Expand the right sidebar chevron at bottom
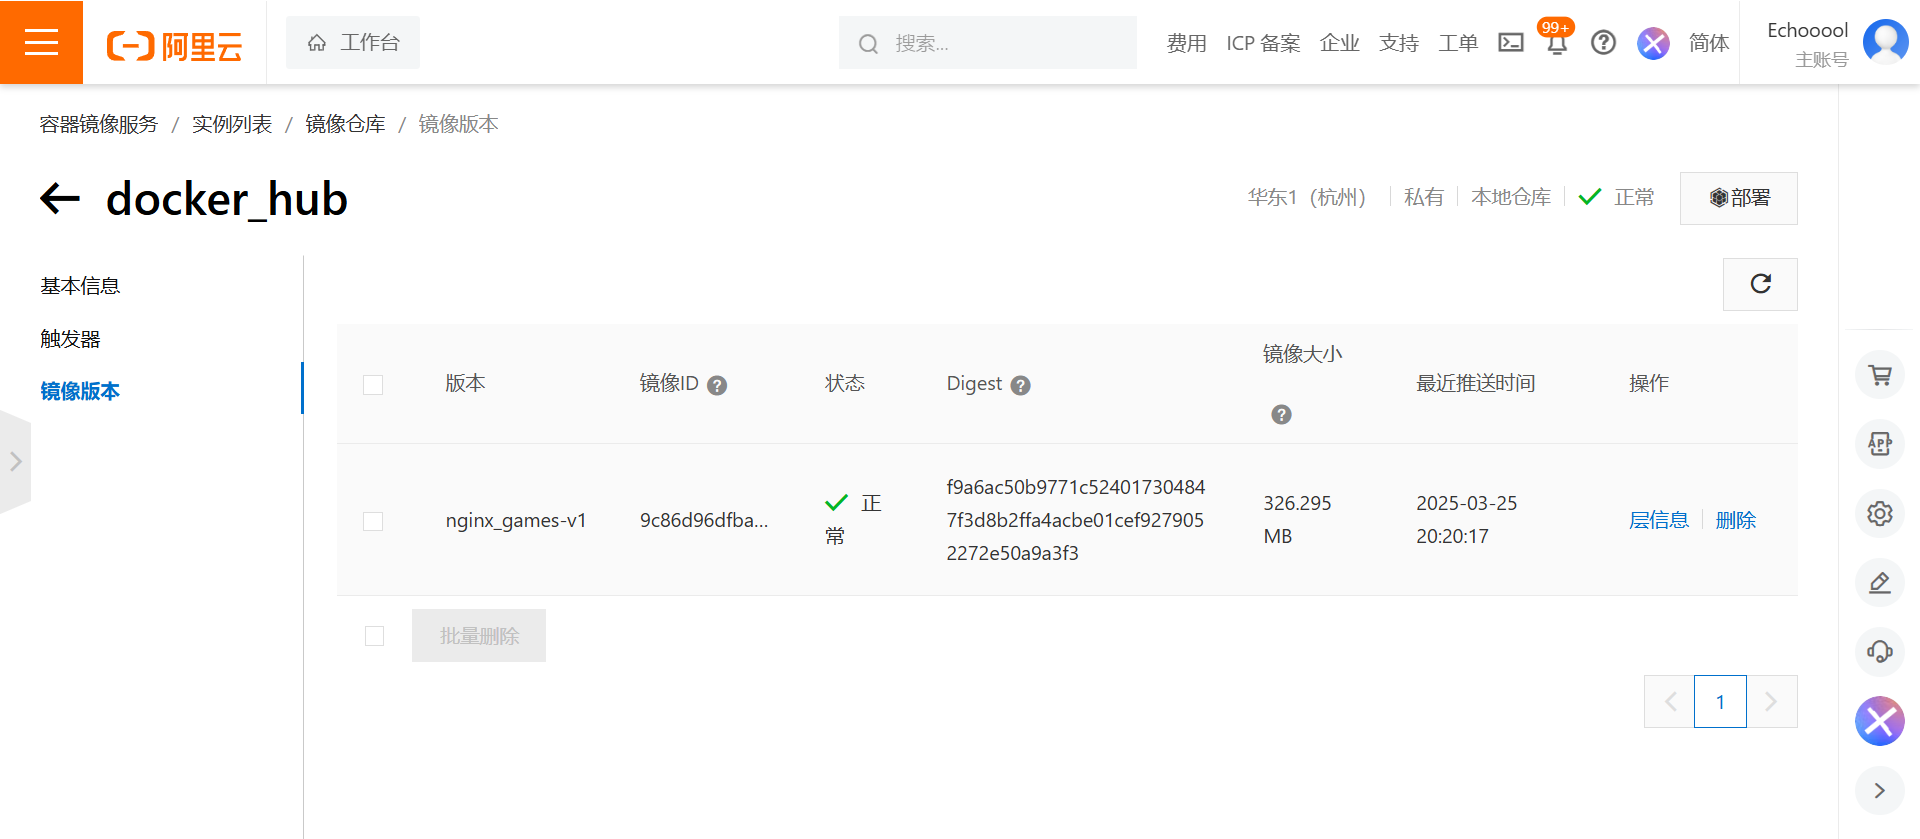The width and height of the screenshot is (1920, 839). [x=1880, y=790]
